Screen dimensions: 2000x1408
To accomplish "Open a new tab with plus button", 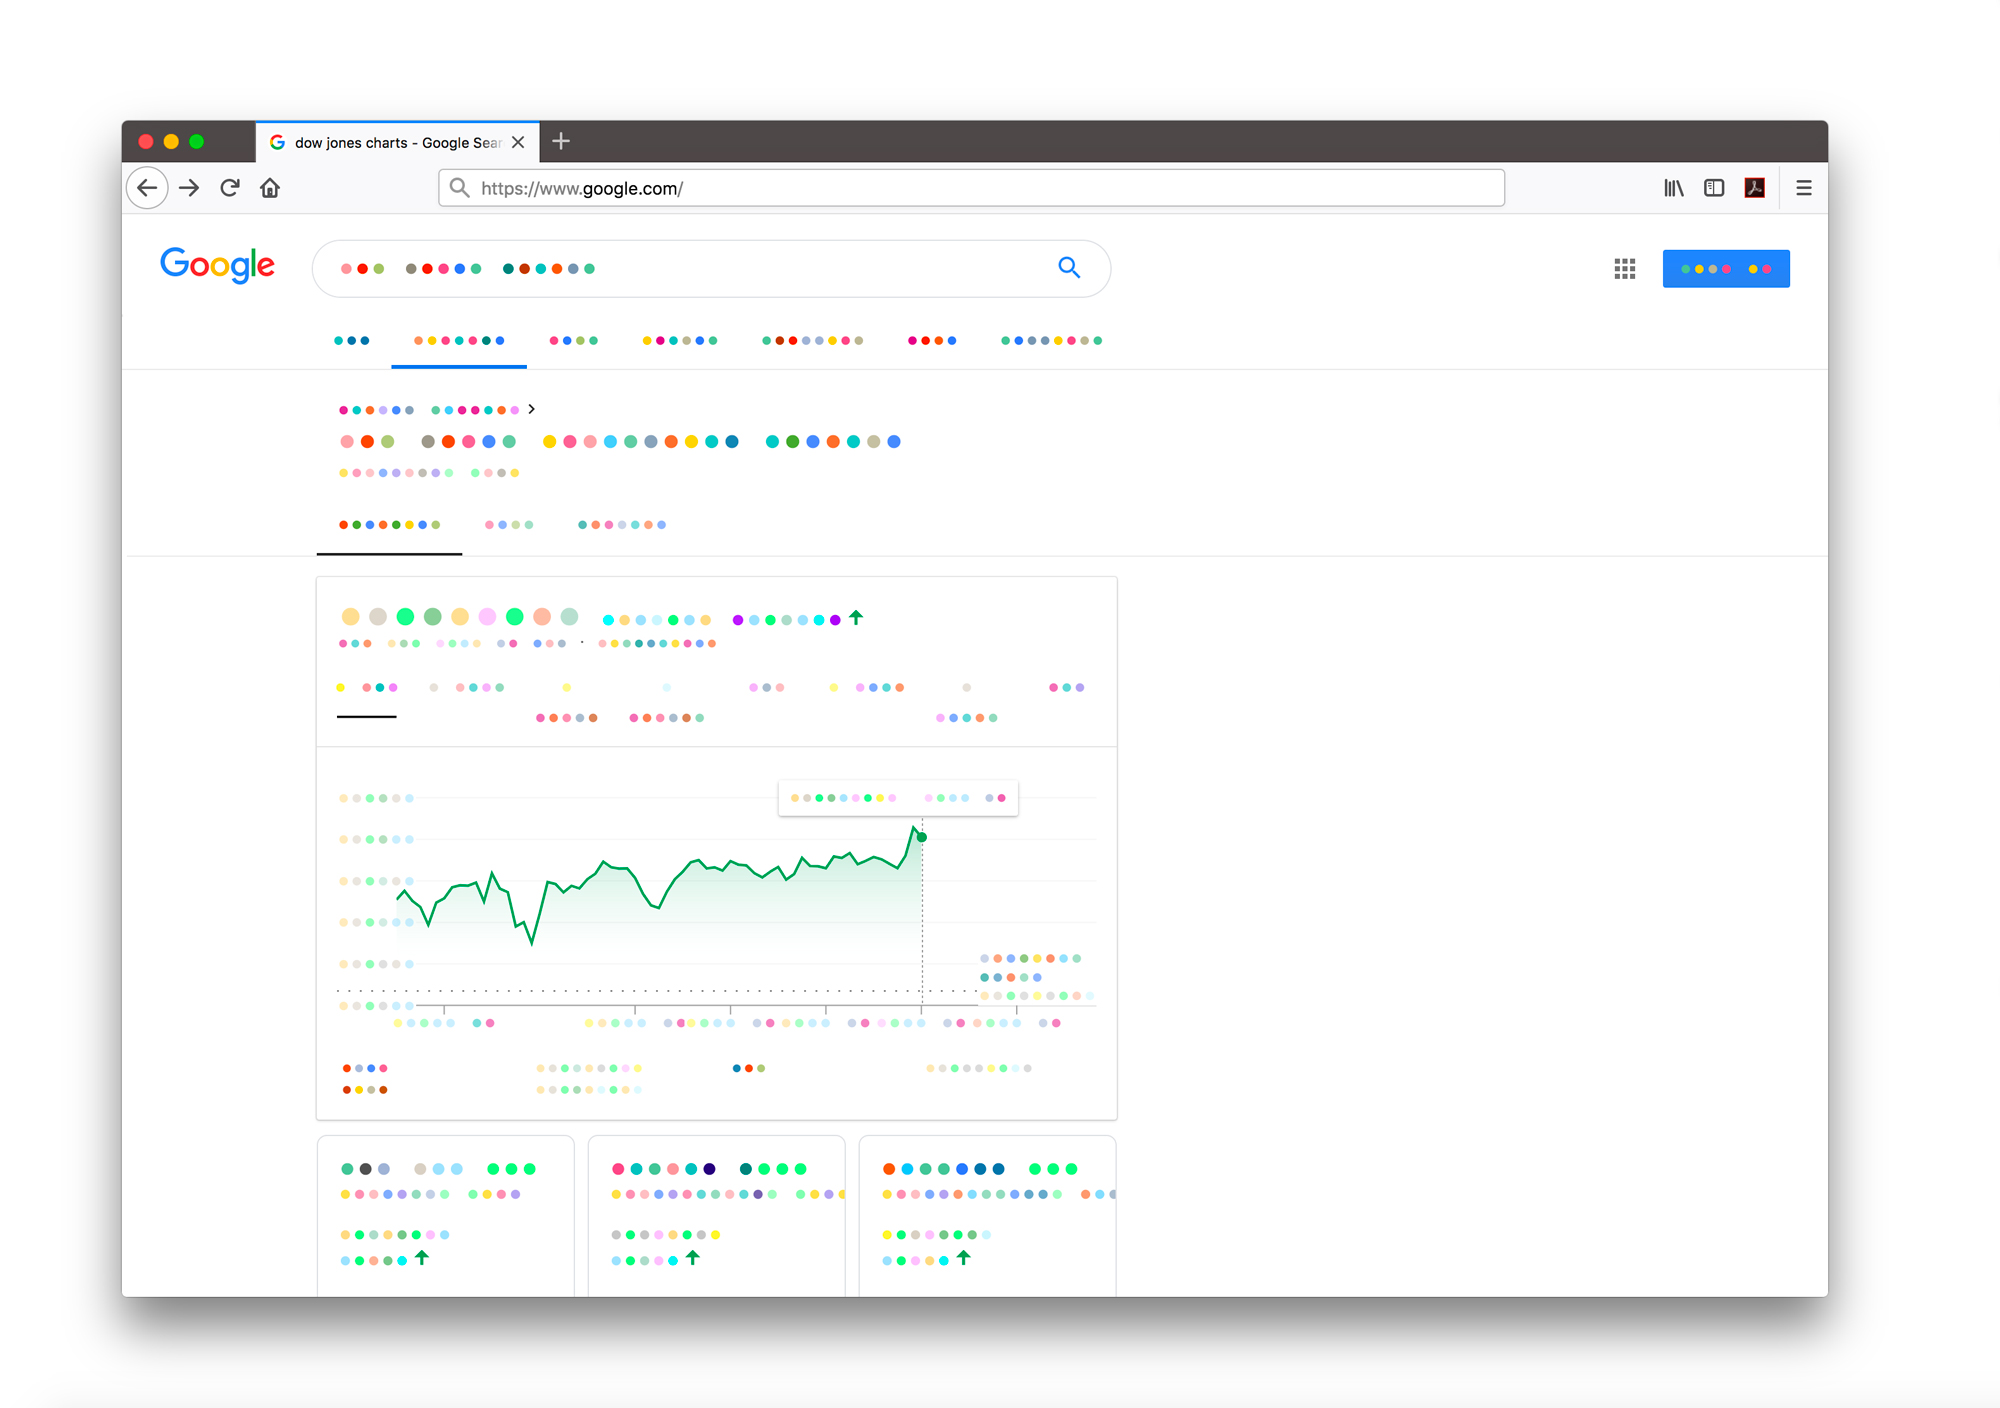I will coord(561,141).
